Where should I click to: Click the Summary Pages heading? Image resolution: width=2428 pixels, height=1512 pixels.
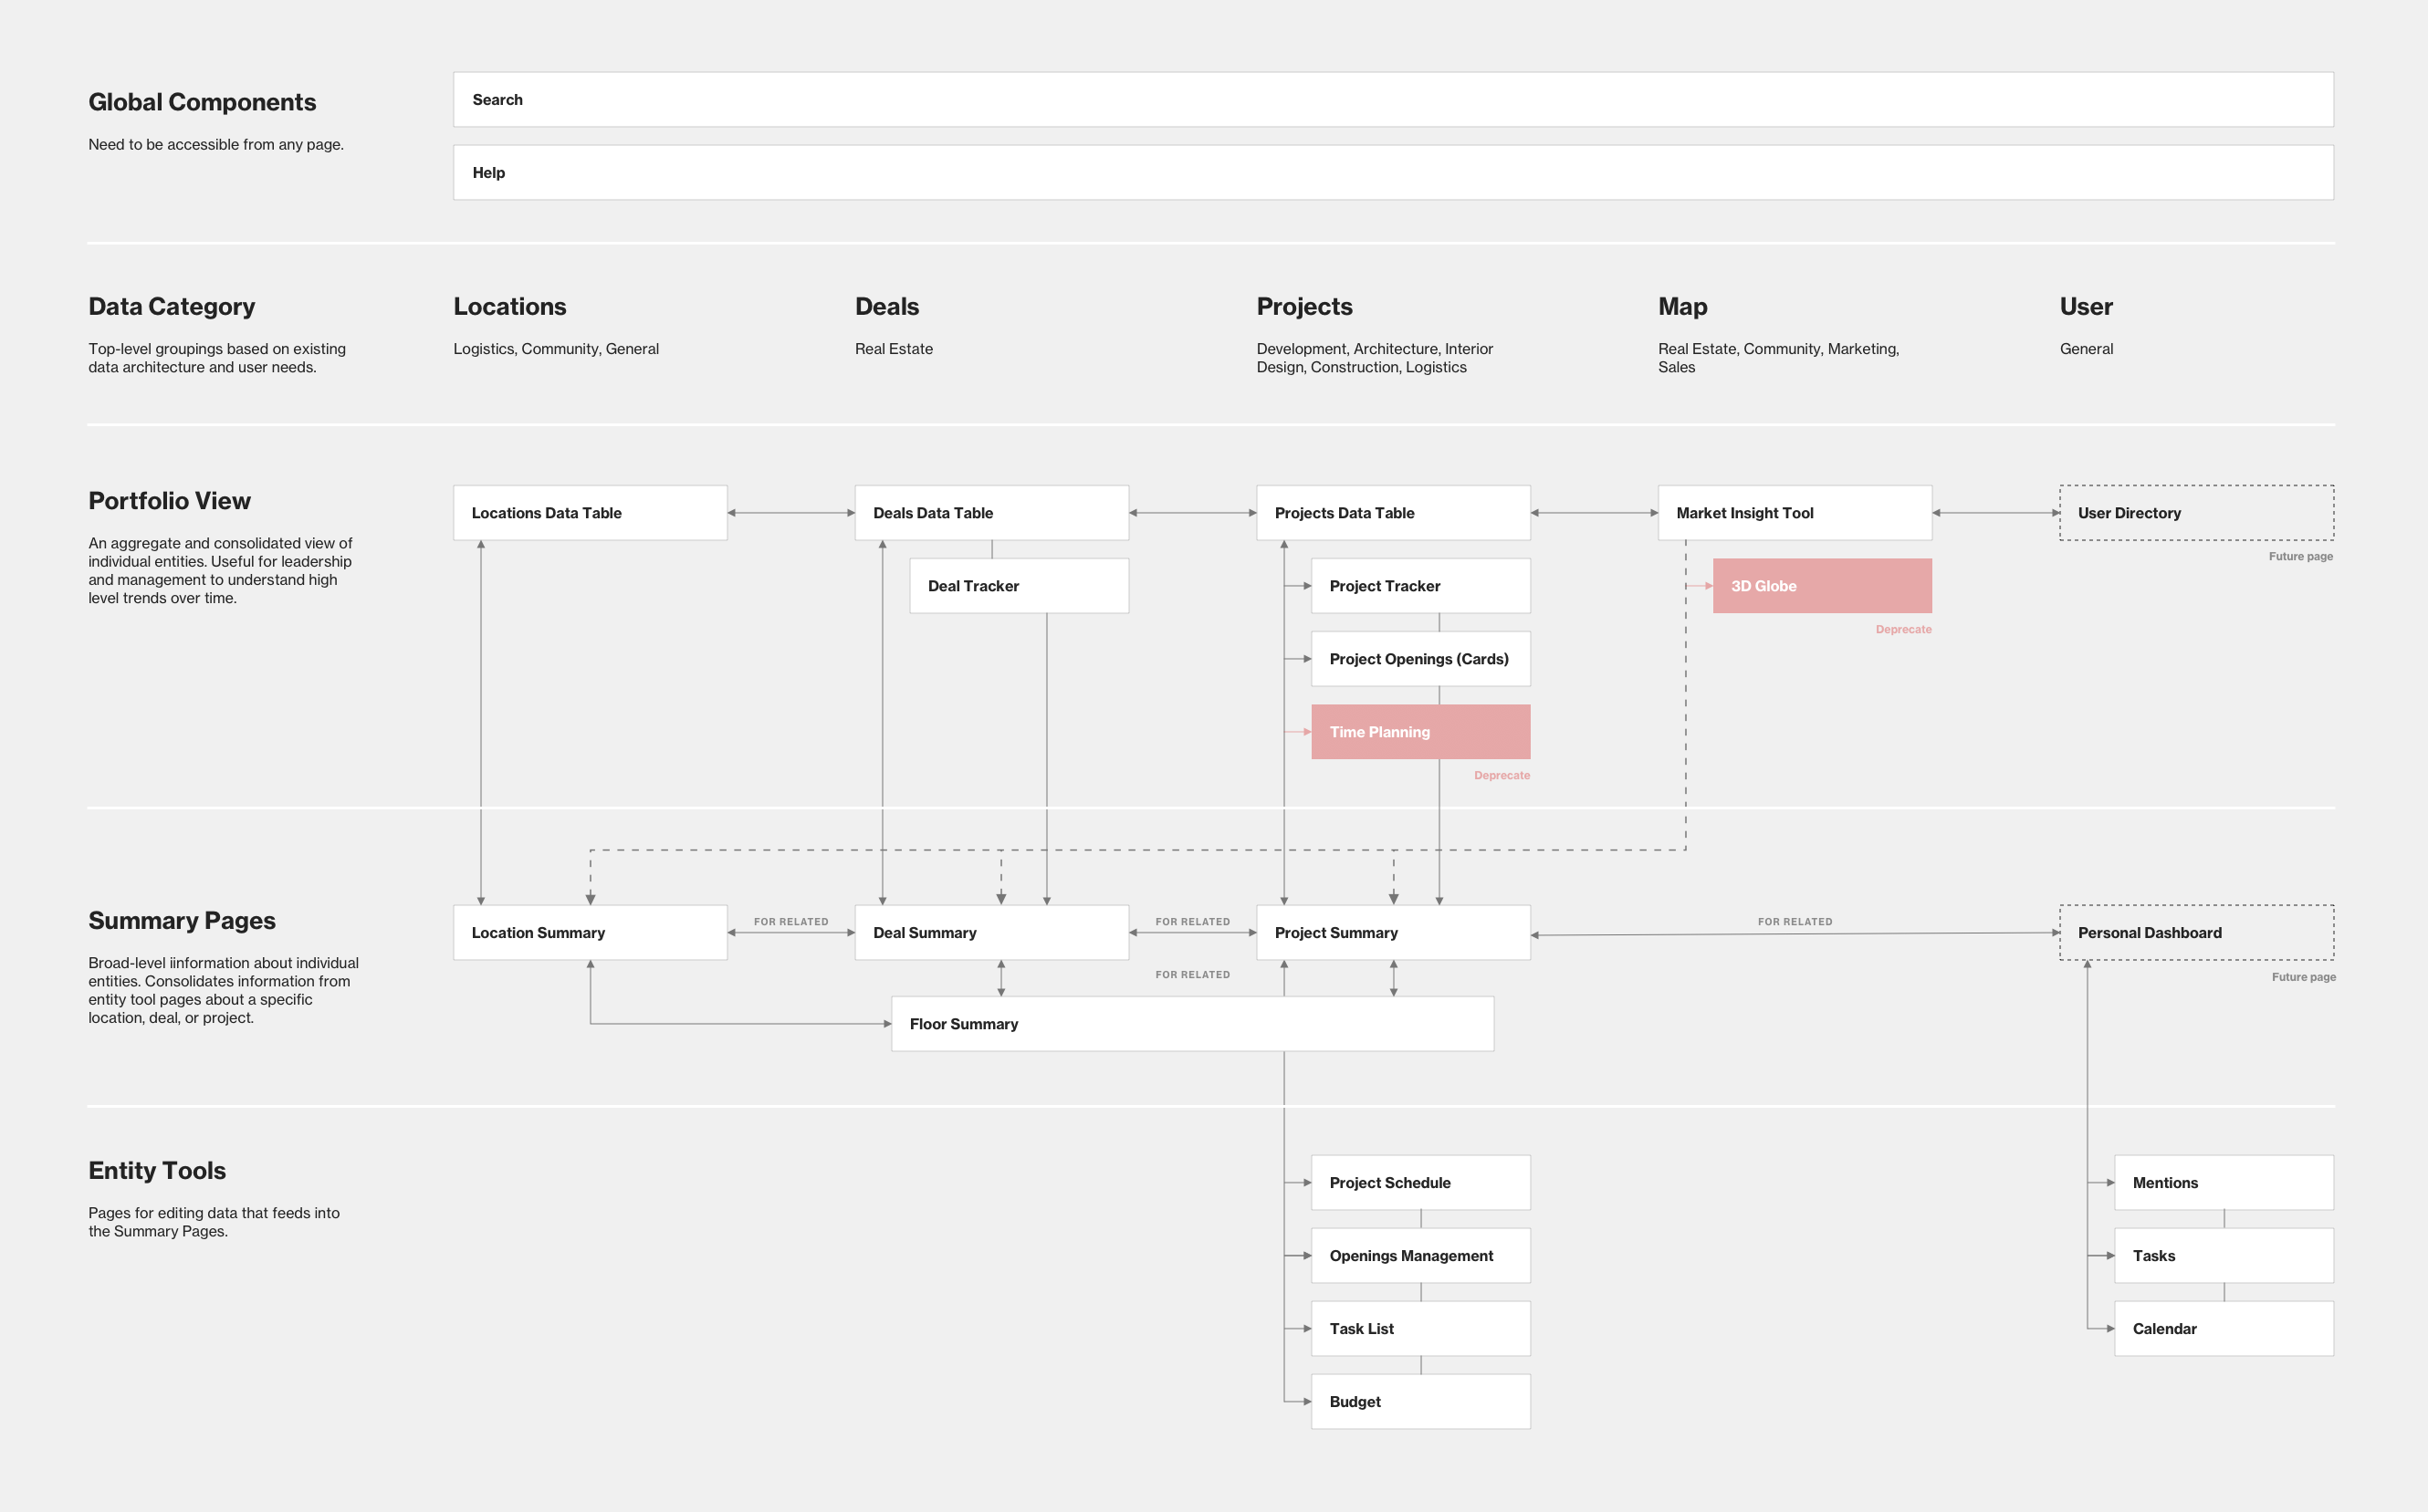click(x=182, y=921)
